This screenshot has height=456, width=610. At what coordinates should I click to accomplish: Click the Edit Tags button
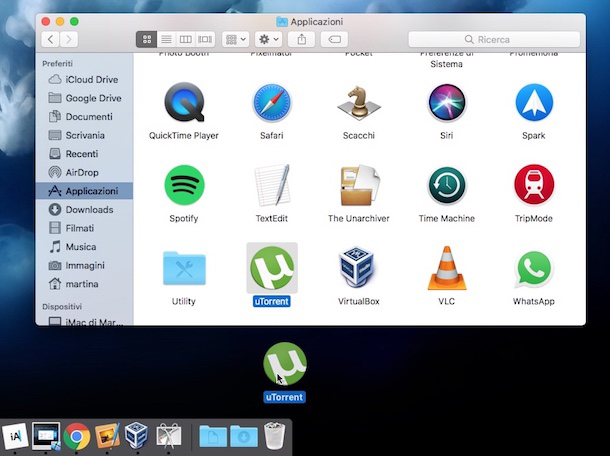334,39
